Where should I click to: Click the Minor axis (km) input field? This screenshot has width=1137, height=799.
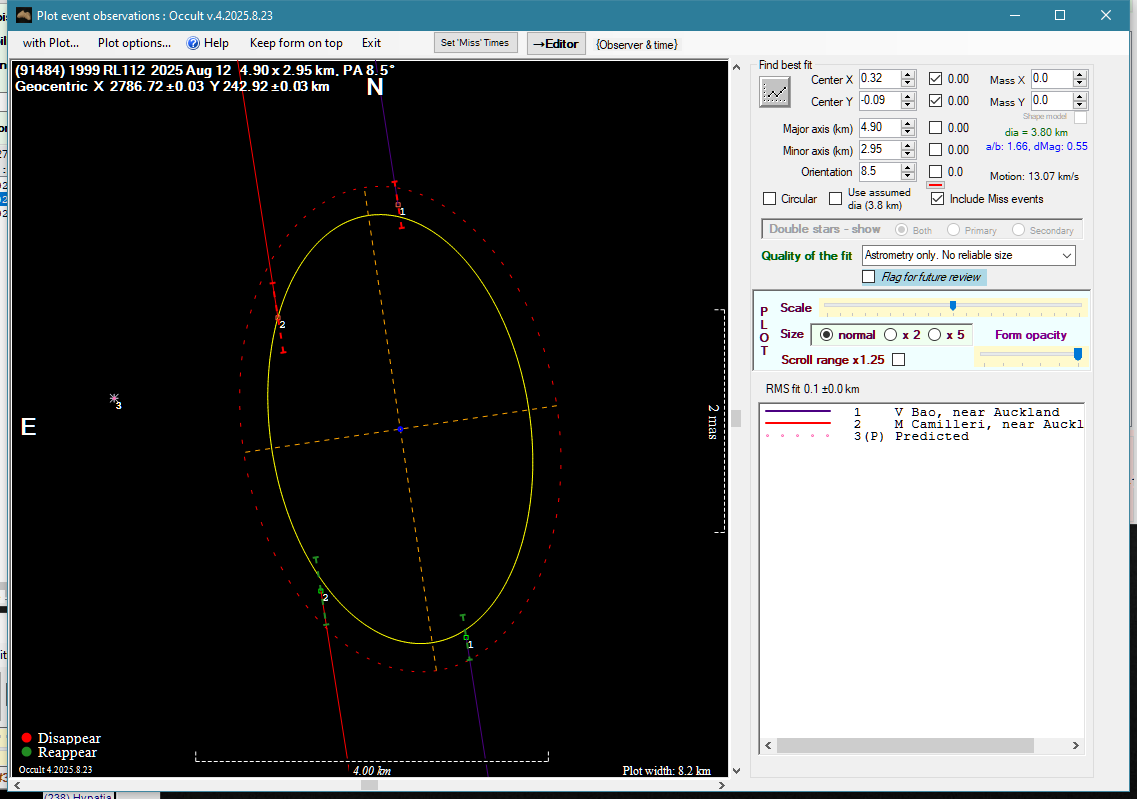(878, 150)
